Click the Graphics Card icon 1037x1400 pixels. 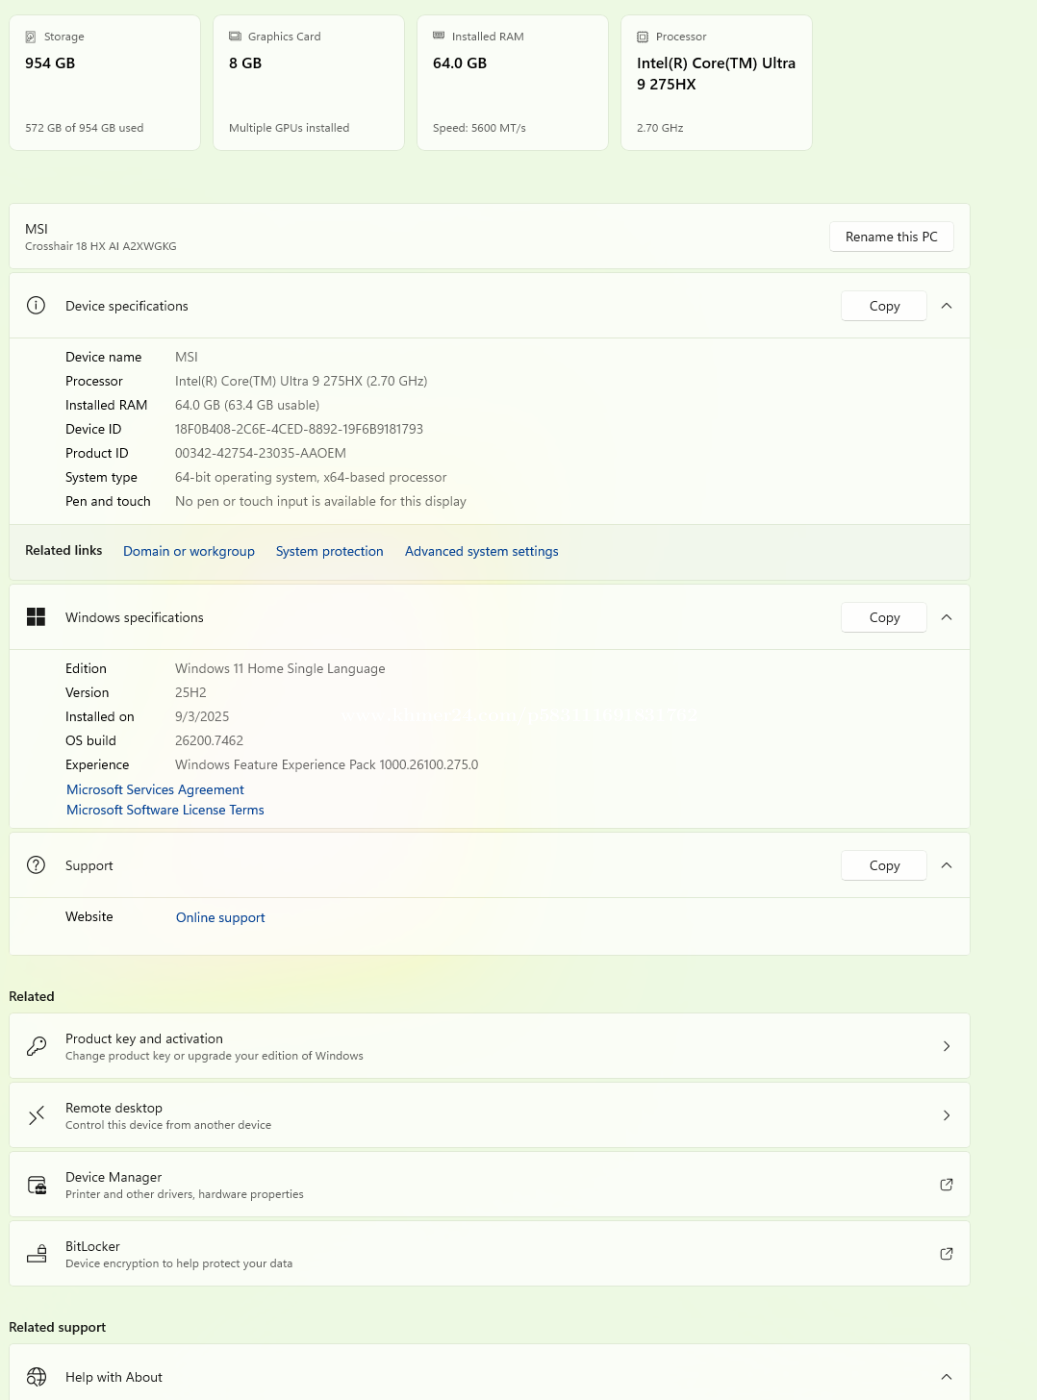coord(235,37)
